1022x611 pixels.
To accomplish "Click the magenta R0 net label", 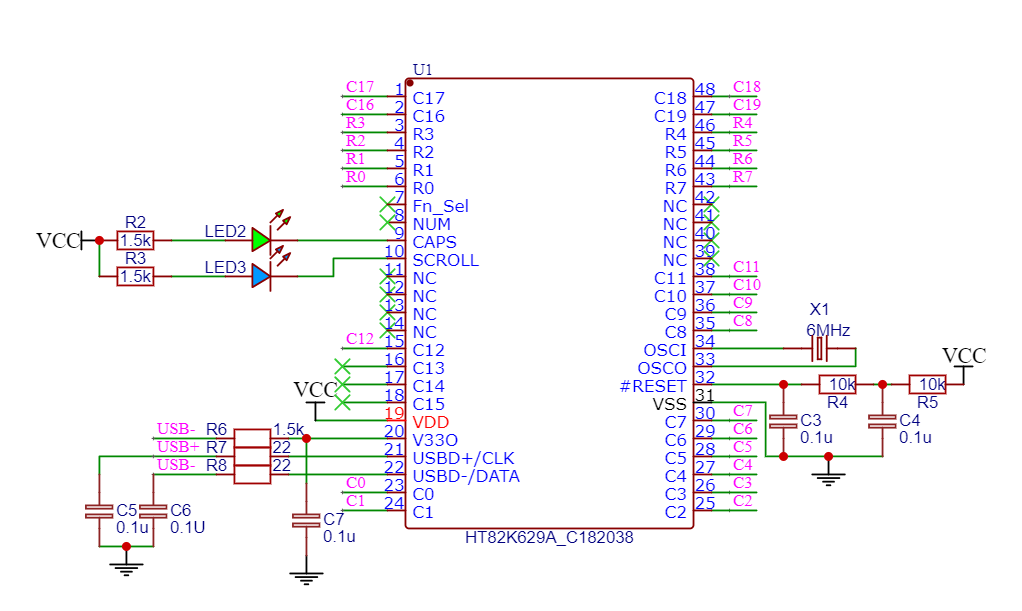I will (x=355, y=177).
